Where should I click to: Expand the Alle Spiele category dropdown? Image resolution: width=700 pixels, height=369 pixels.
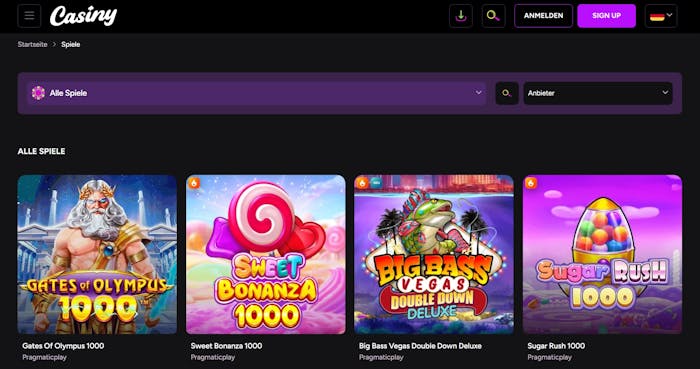pyautogui.click(x=257, y=93)
